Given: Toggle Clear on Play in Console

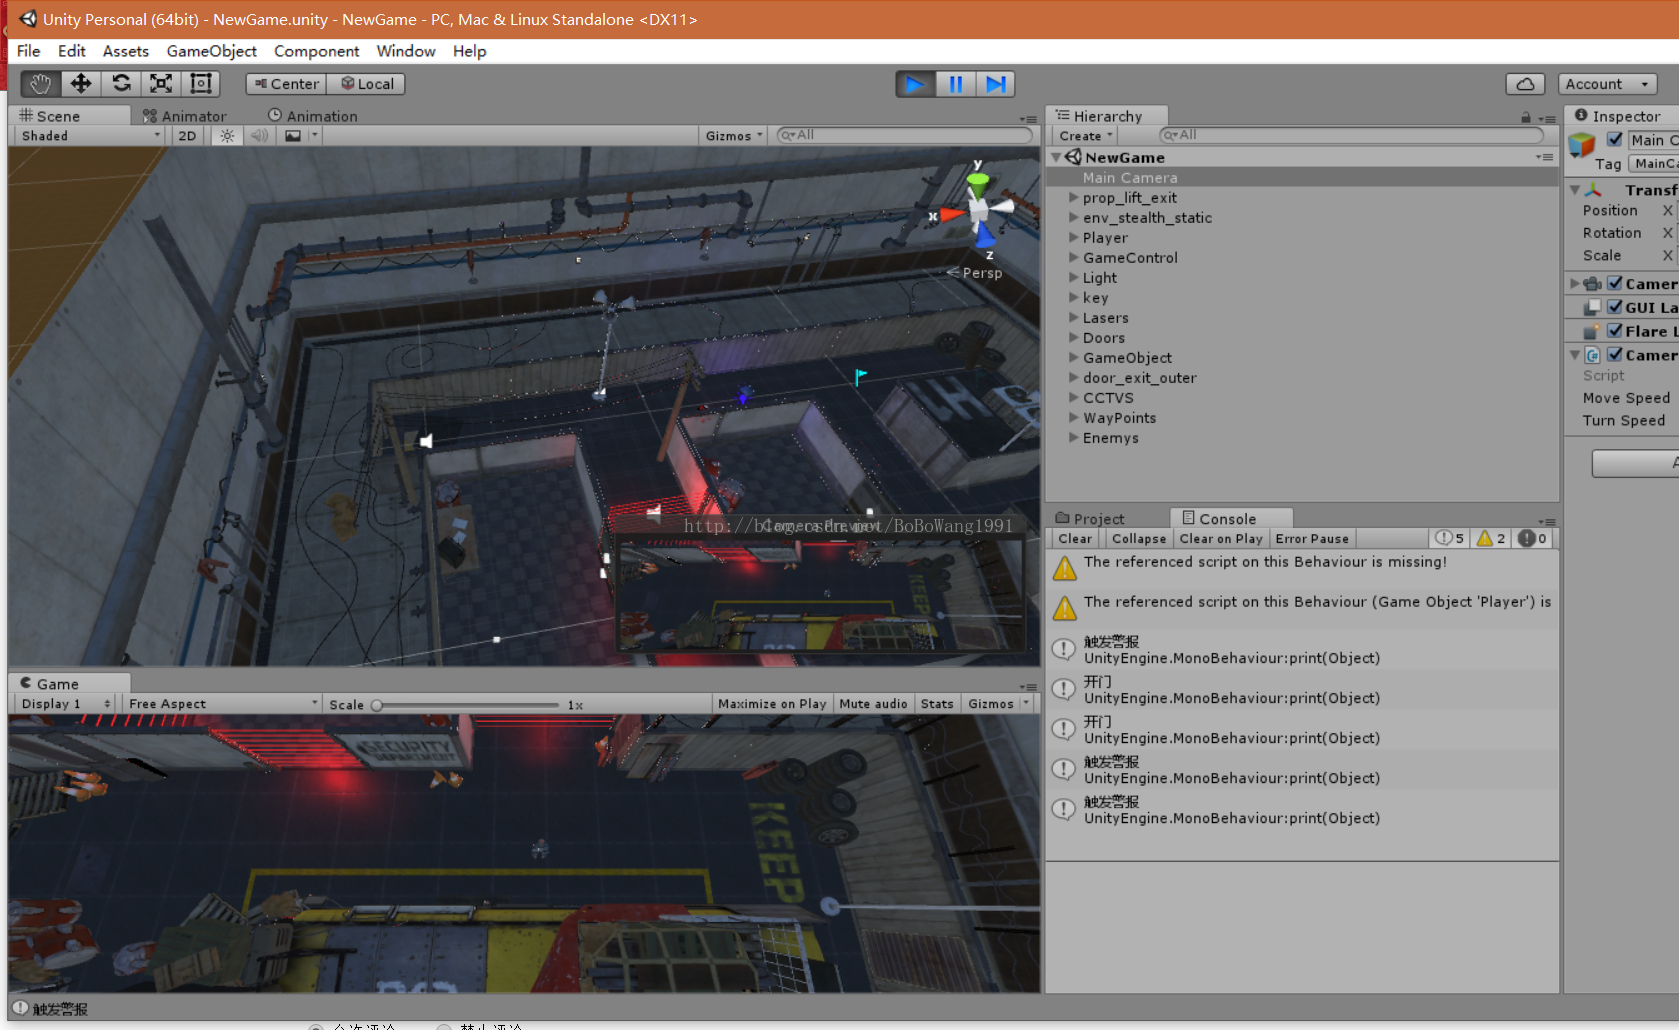Looking at the screenshot, I should pyautogui.click(x=1221, y=538).
